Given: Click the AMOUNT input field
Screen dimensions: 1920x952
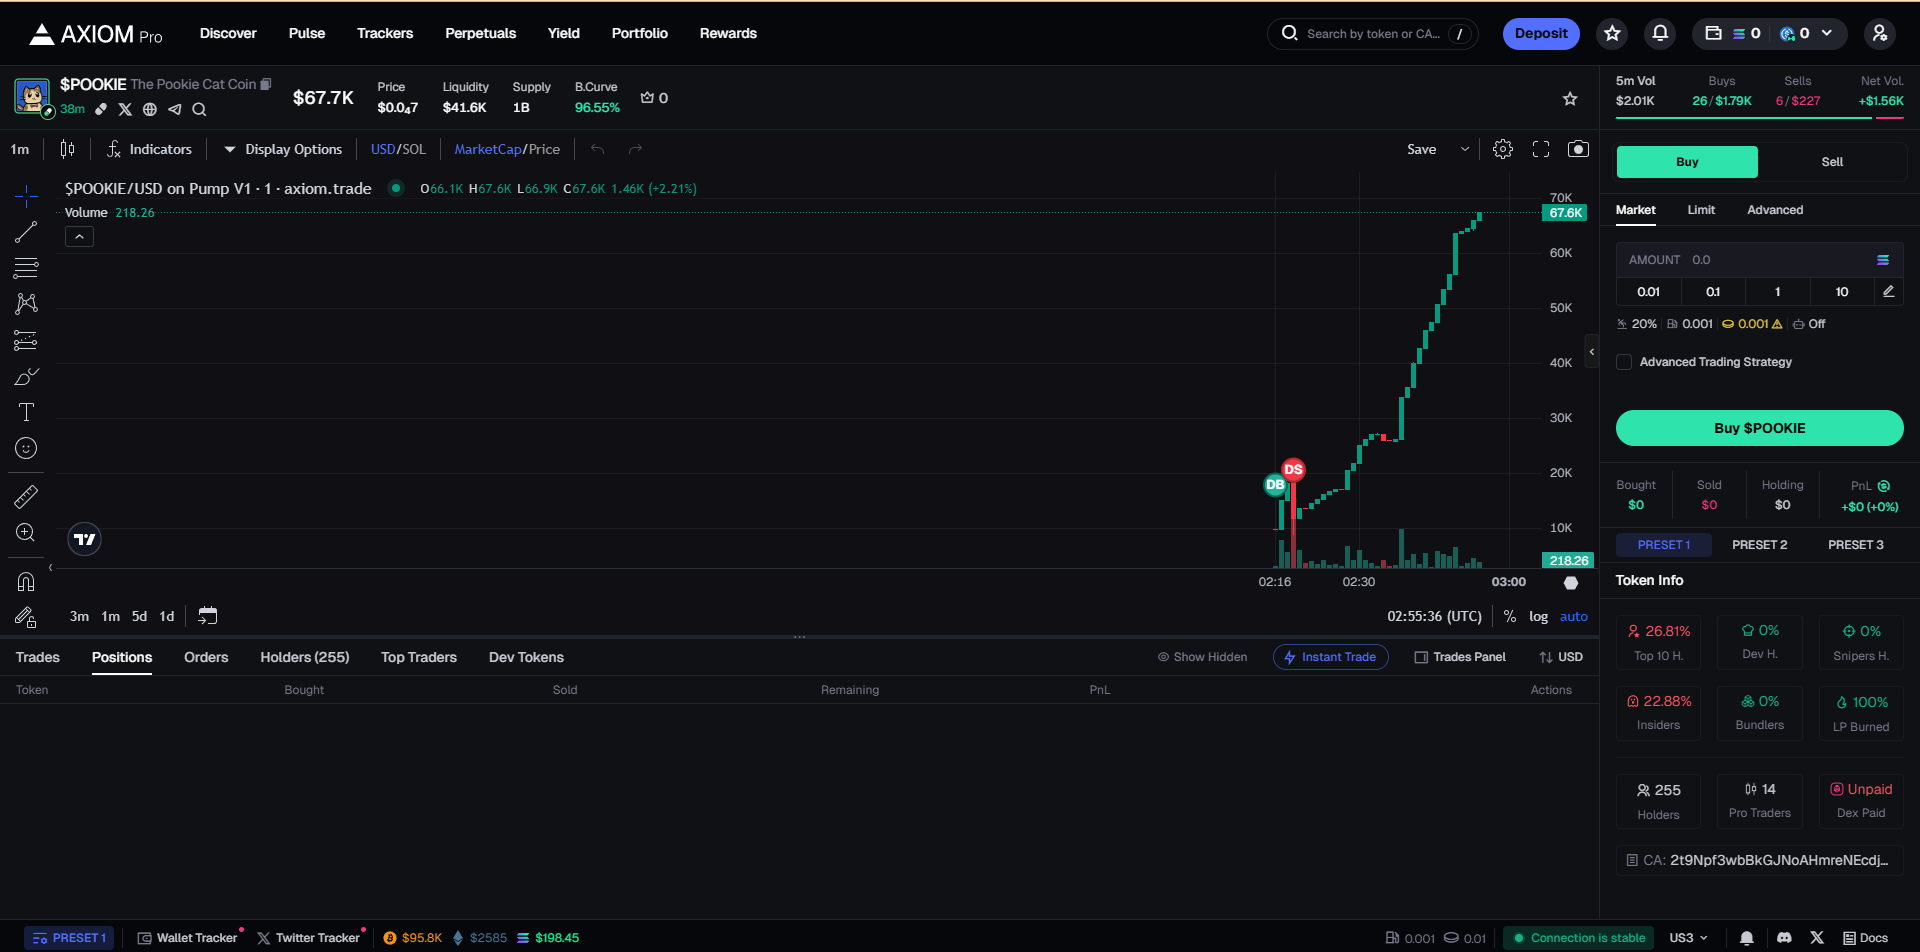Looking at the screenshot, I should point(1760,260).
